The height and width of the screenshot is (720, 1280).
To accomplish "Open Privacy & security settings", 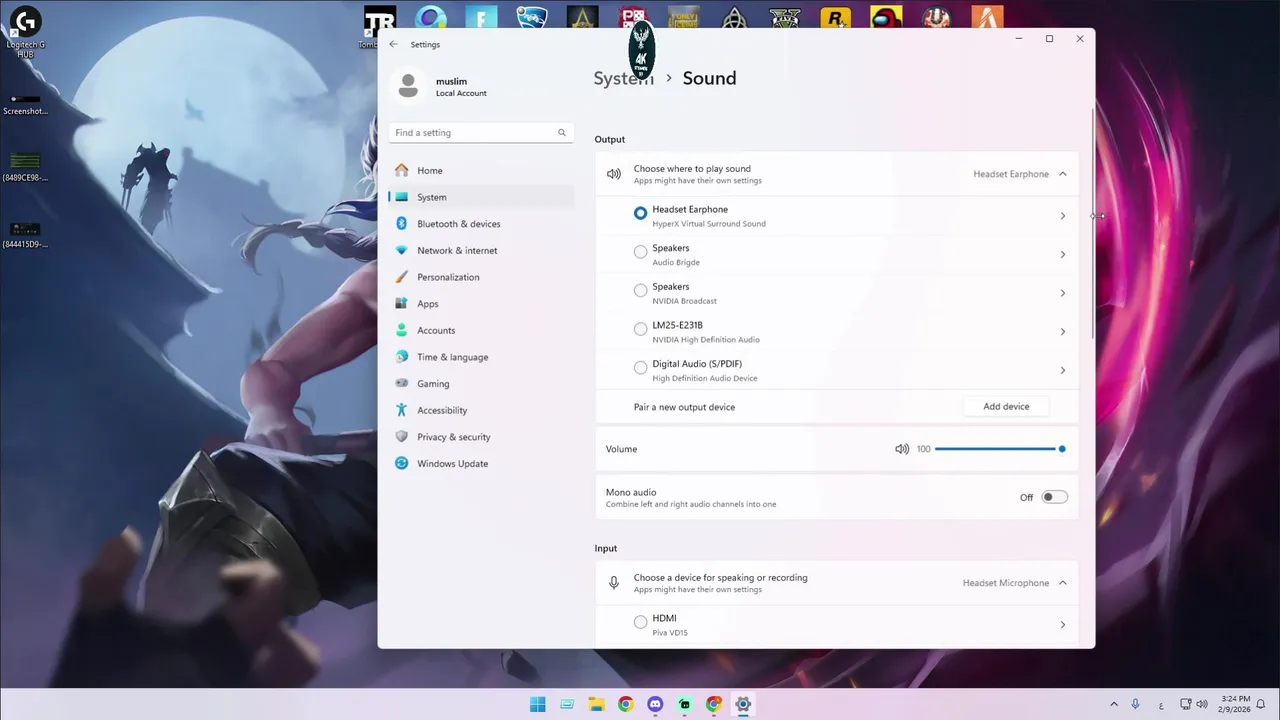I will tap(482, 437).
